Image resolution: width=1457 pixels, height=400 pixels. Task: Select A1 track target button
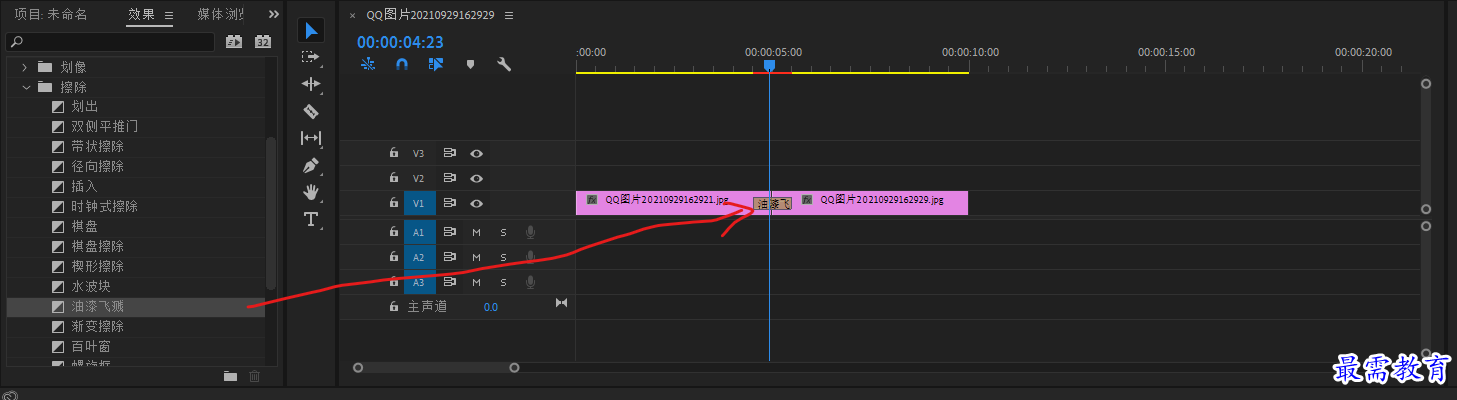(x=419, y=232)
